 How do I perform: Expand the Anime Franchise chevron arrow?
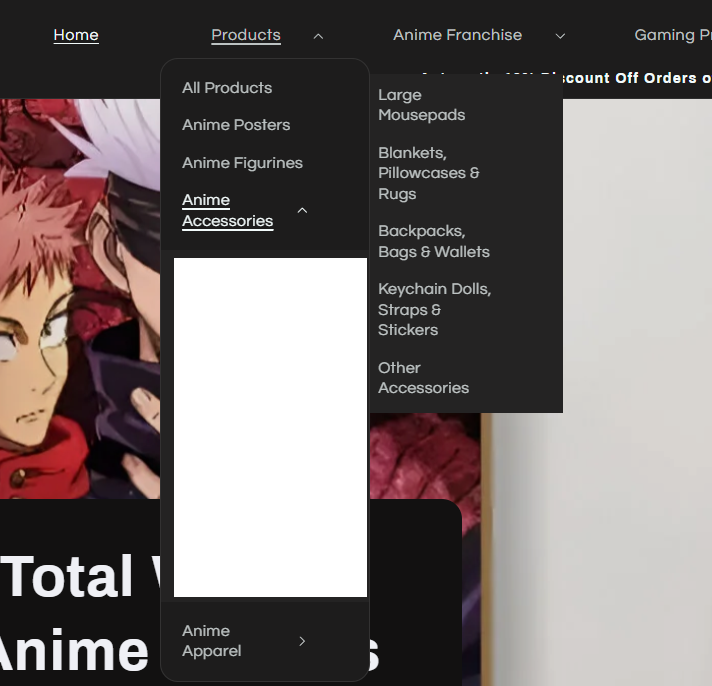pyautogui.click(x=560, y=36)
